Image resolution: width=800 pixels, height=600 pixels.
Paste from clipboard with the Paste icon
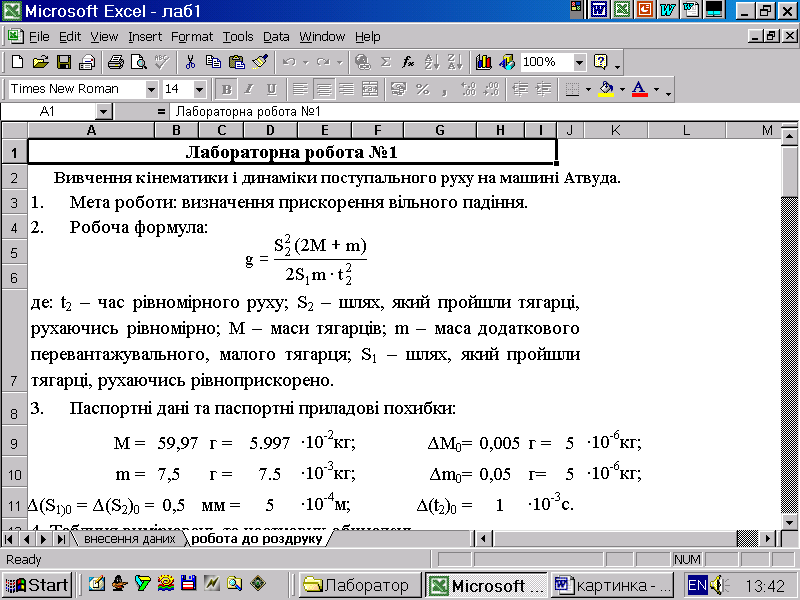coord(236,62)
